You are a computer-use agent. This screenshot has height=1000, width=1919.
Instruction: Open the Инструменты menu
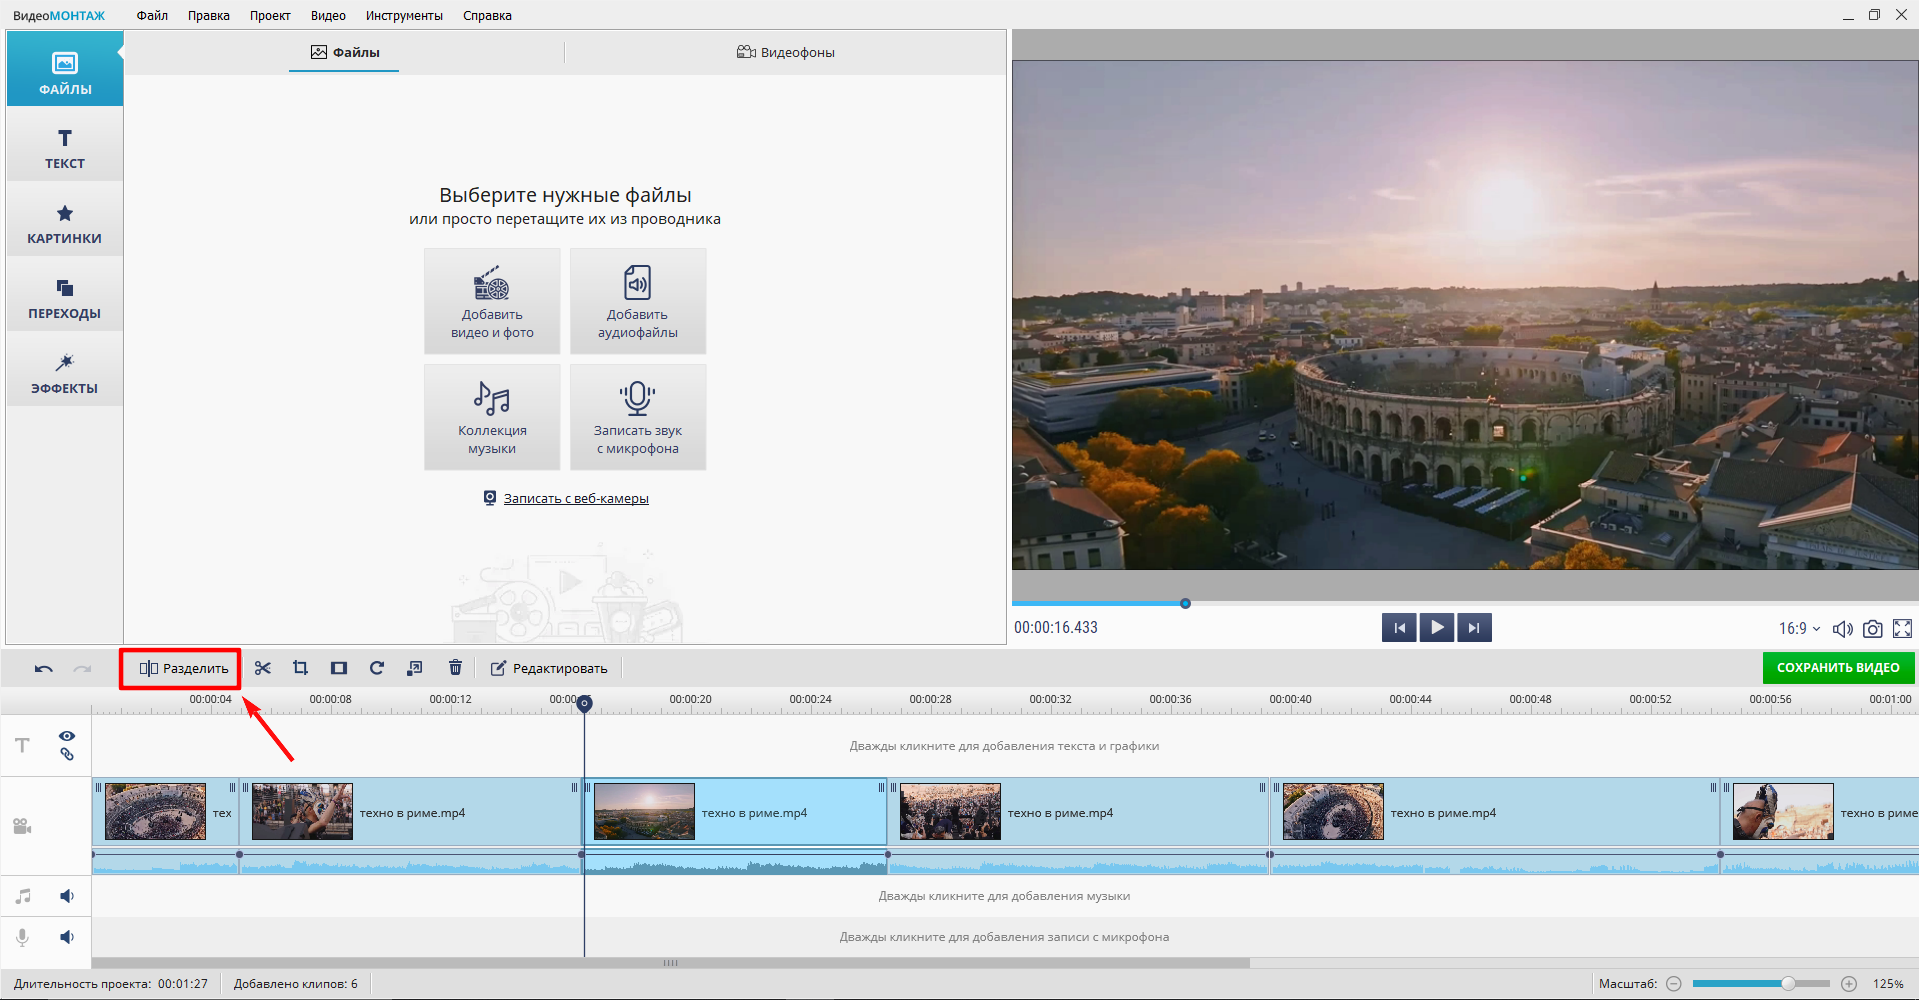pos(404,16)
